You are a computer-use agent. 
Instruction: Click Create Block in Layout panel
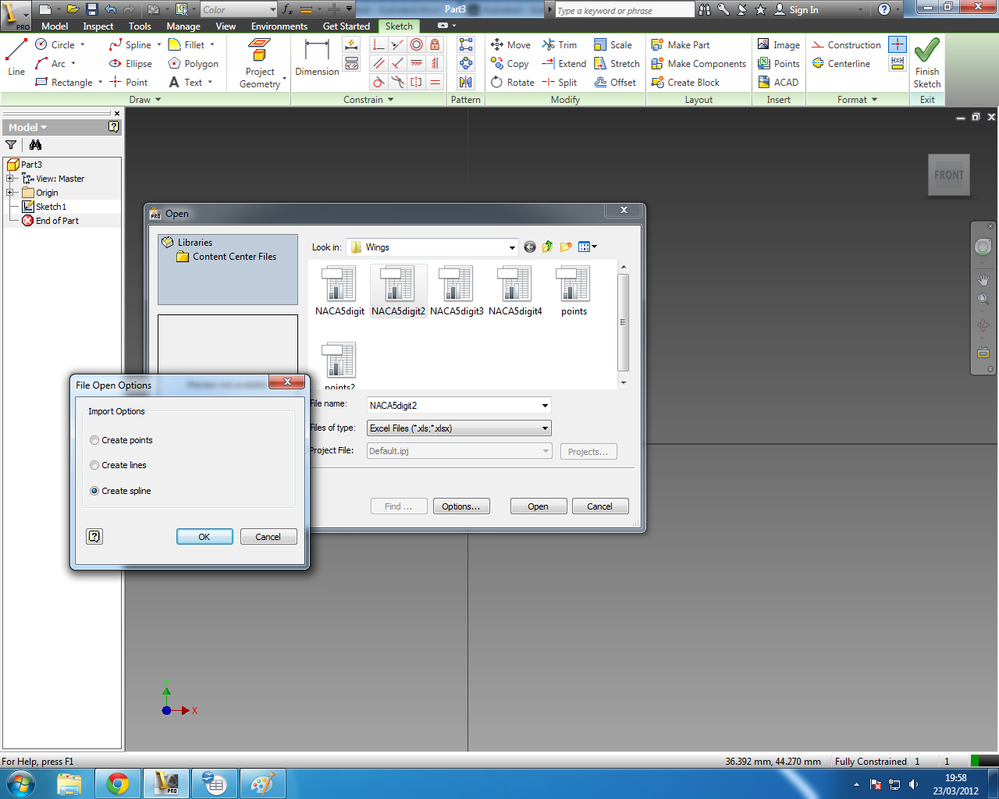point(686,82)
